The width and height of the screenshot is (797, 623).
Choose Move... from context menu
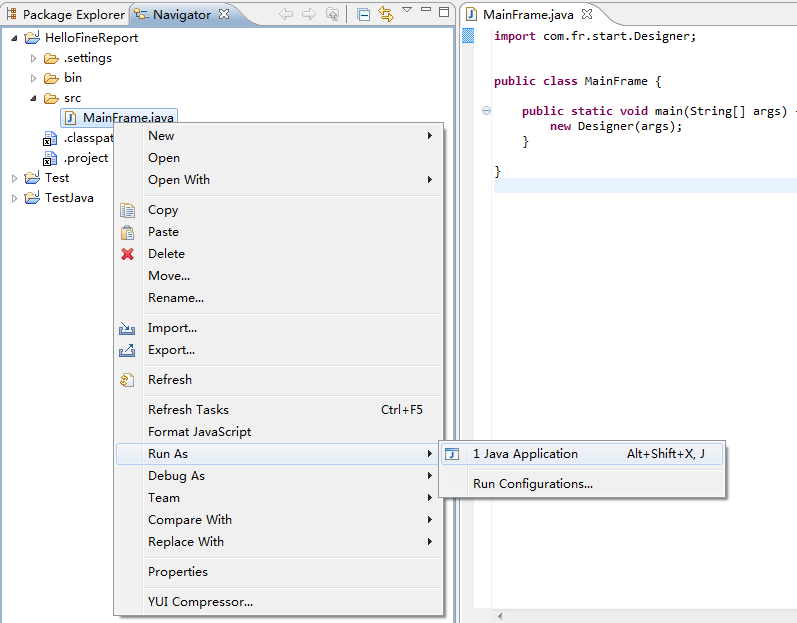[279, 276]
